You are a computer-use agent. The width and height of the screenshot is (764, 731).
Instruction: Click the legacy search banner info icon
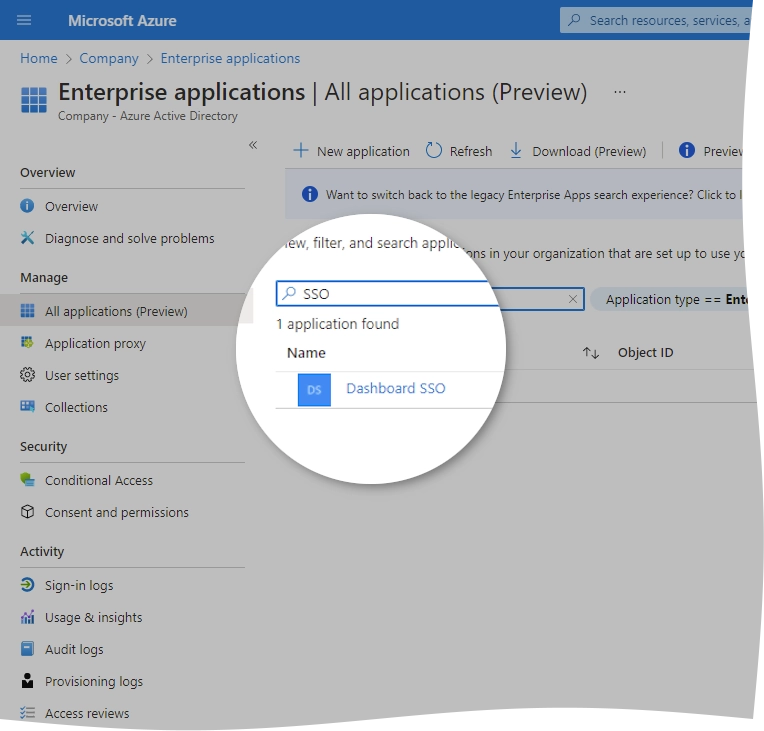pos(309,194)
